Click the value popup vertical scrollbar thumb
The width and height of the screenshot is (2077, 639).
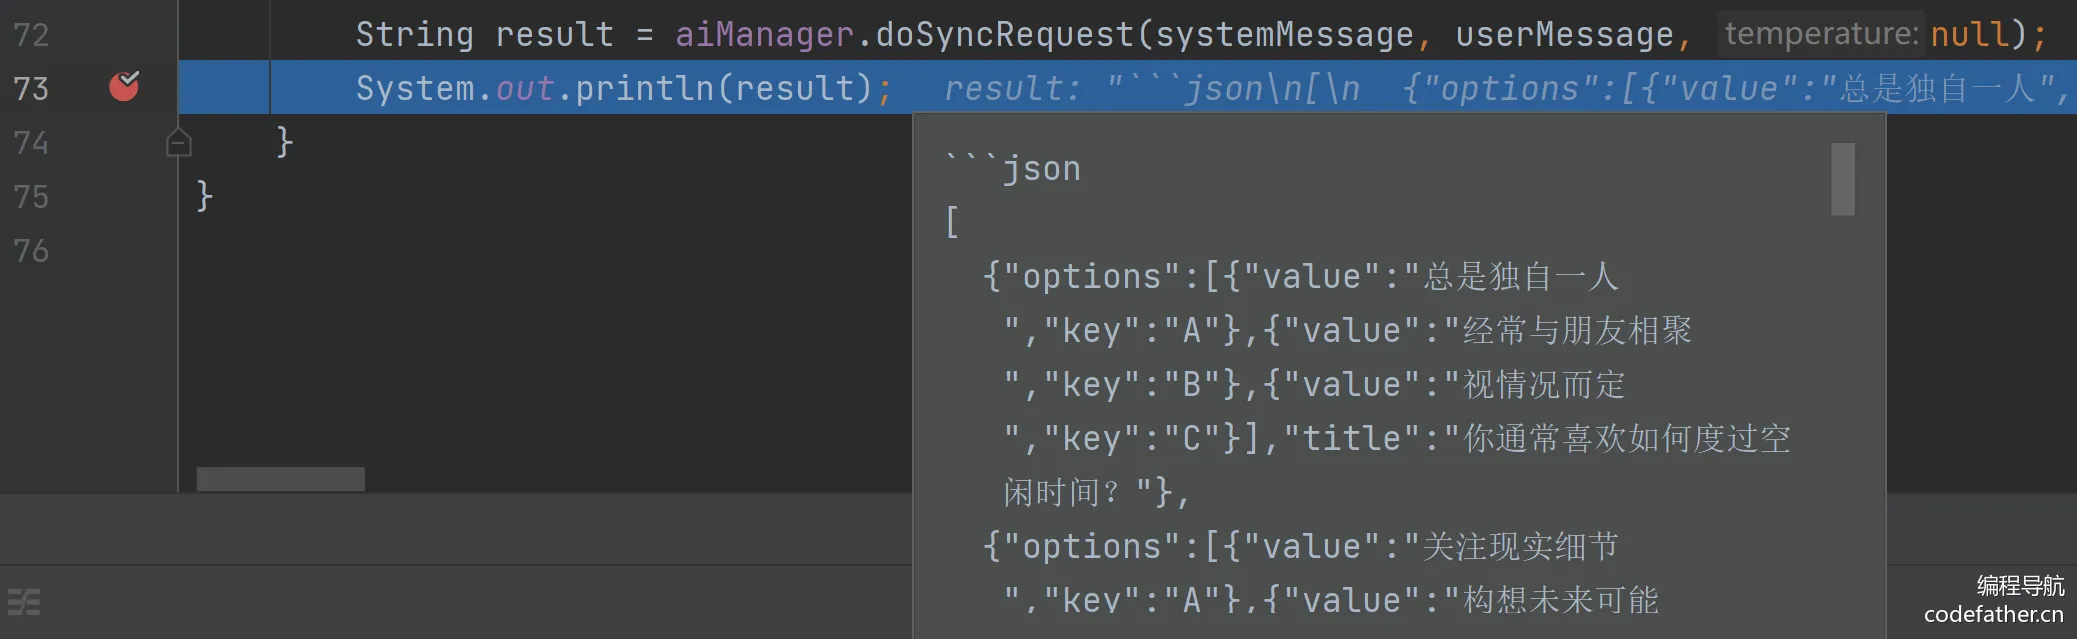pos(1843,179)
